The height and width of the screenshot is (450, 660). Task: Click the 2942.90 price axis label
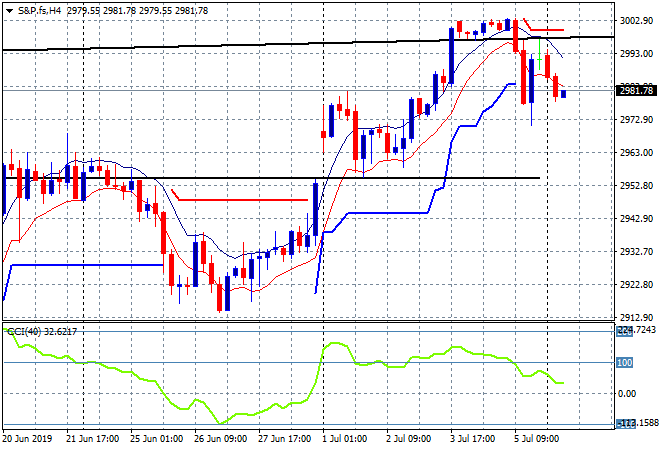pos(636,218)
